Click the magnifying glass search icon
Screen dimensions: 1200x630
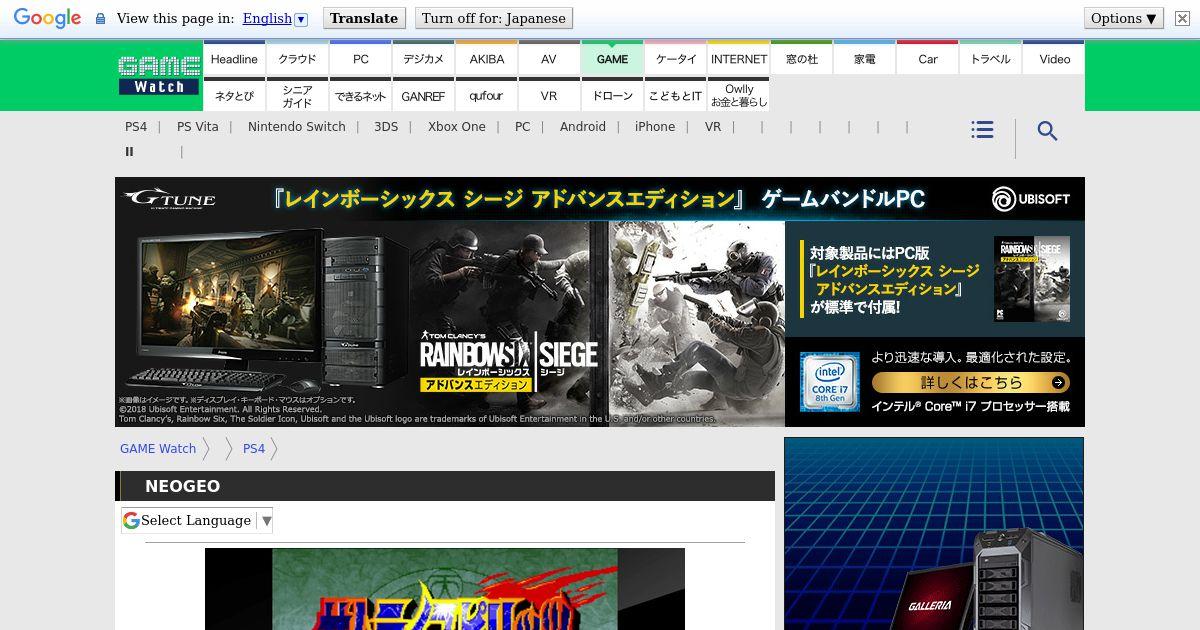[1047, 131]
